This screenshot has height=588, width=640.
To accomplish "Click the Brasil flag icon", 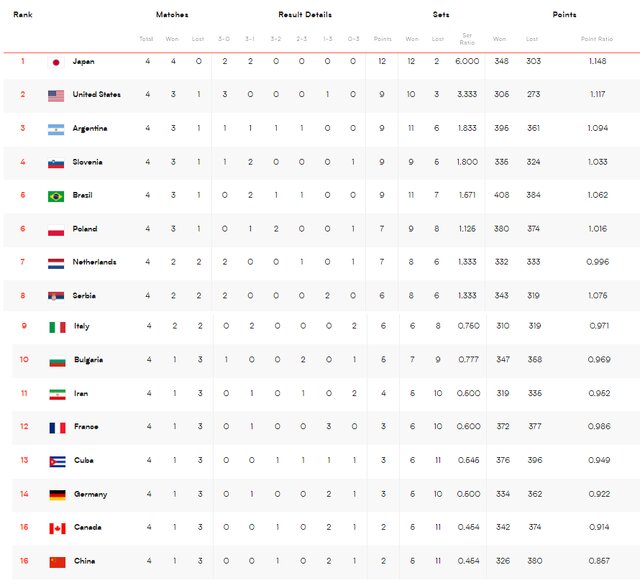I will (x=56, y=196).
